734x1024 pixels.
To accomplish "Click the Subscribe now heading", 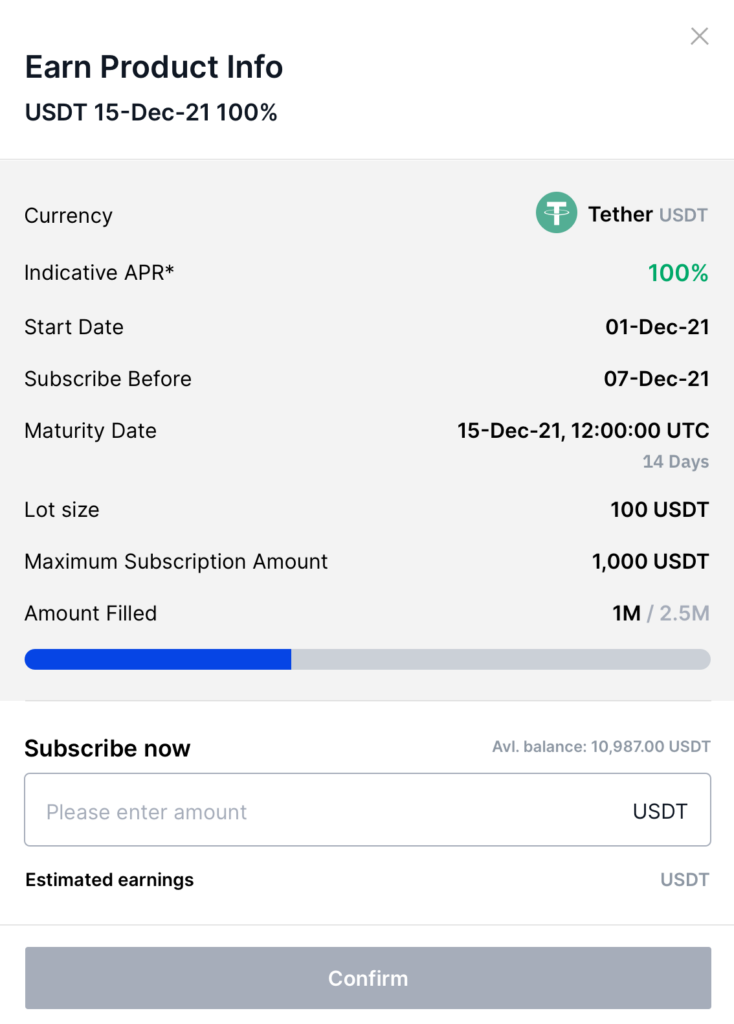I will [107, 748].
